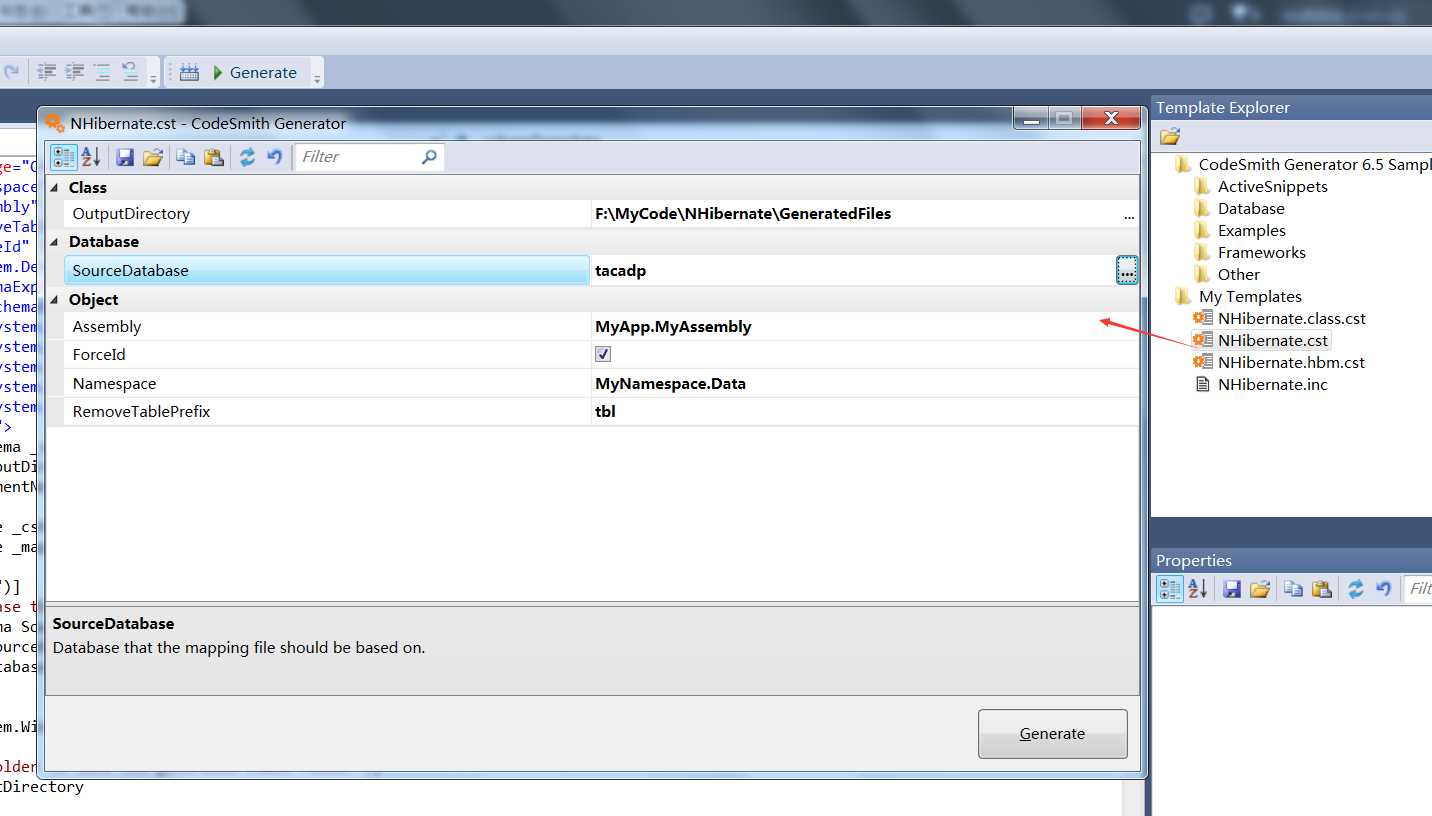This screenshot has width=1432, height=816.
Task: Collapse the Object property category
Action: pyautogui.click(x=54, y=299)
